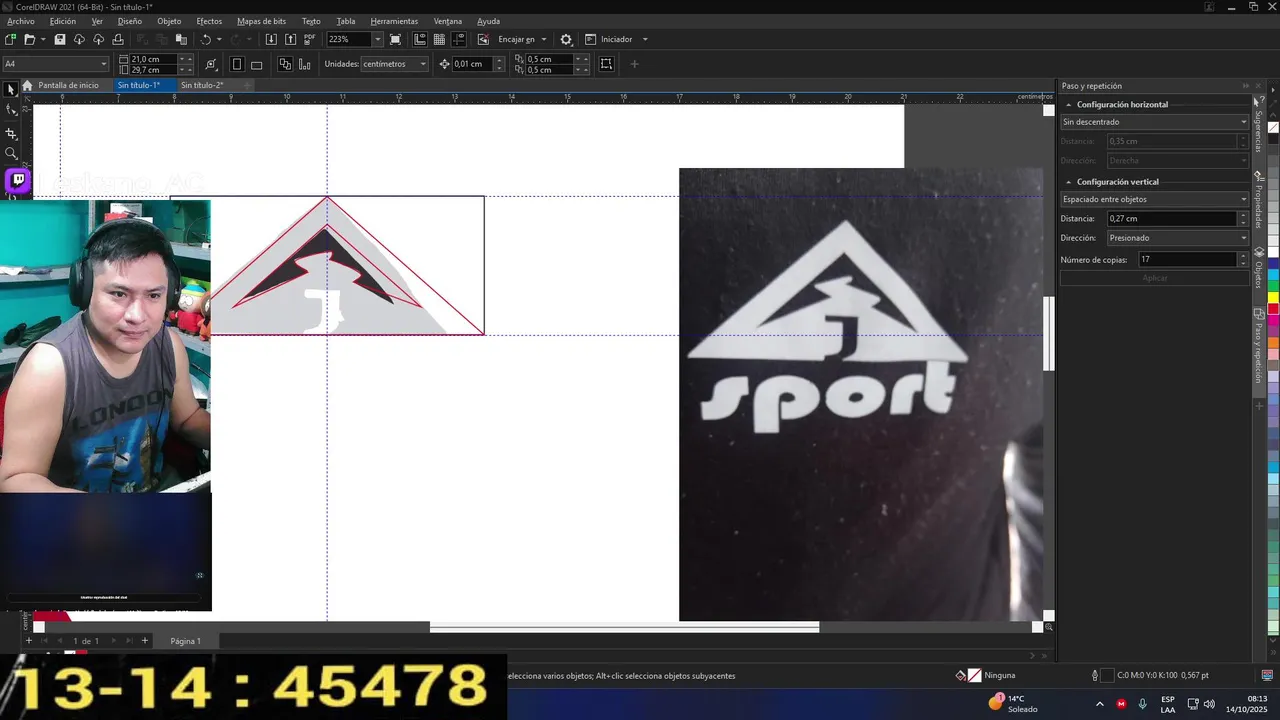Open the Ventana menu
This screenshot has width=1280, height=720.
coord(448,21)
